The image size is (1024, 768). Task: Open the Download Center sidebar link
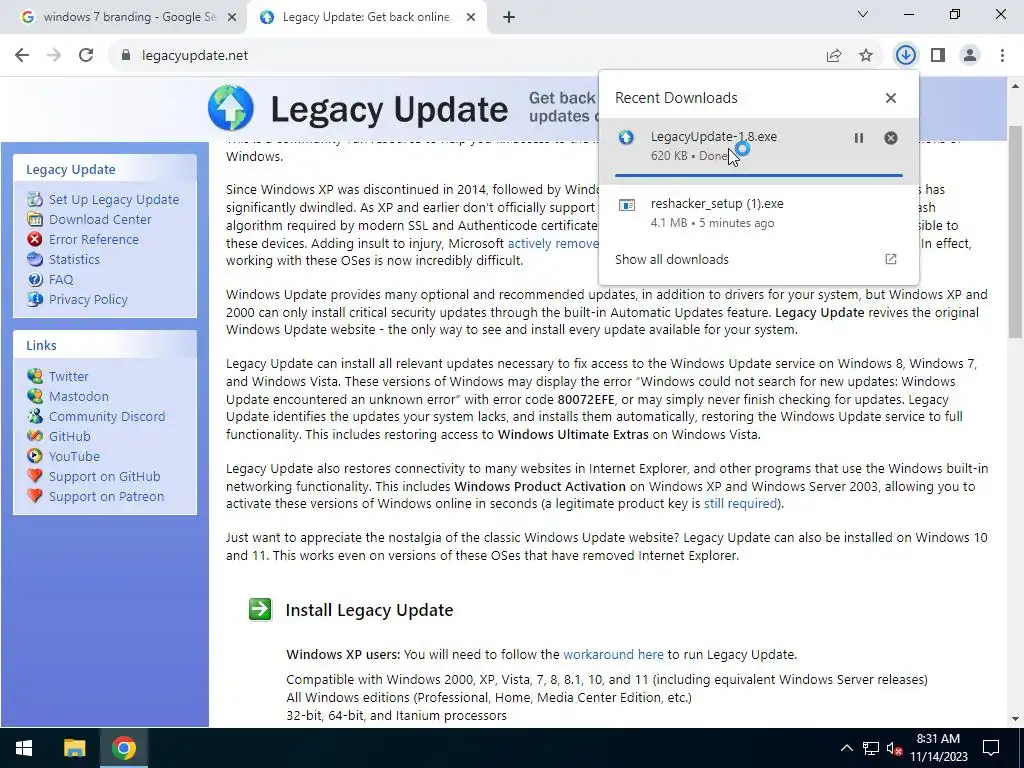(100, 219)
